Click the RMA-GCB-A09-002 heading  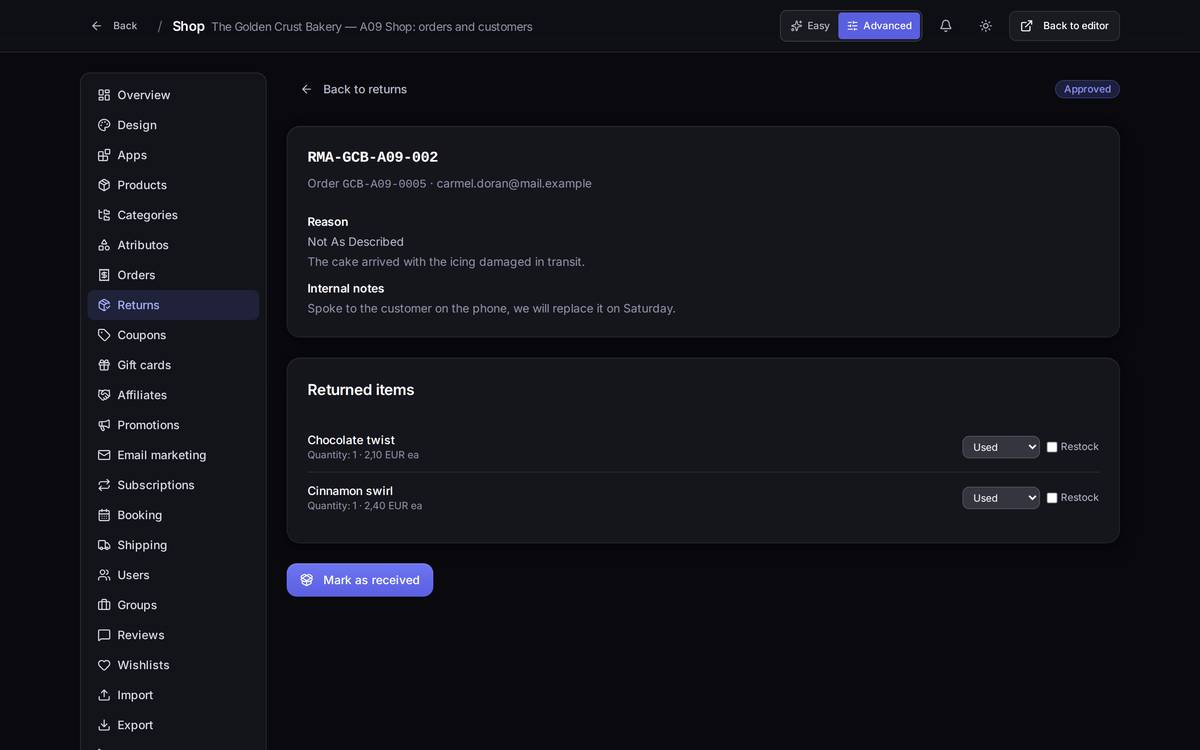click(373, 157)
